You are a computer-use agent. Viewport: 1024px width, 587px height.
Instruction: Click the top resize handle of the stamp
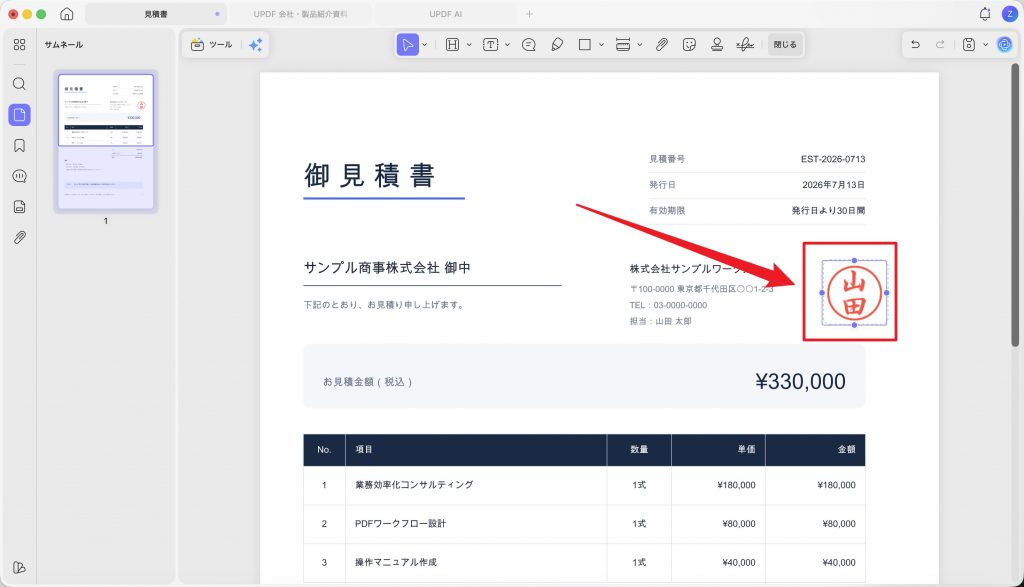[854, 261]
